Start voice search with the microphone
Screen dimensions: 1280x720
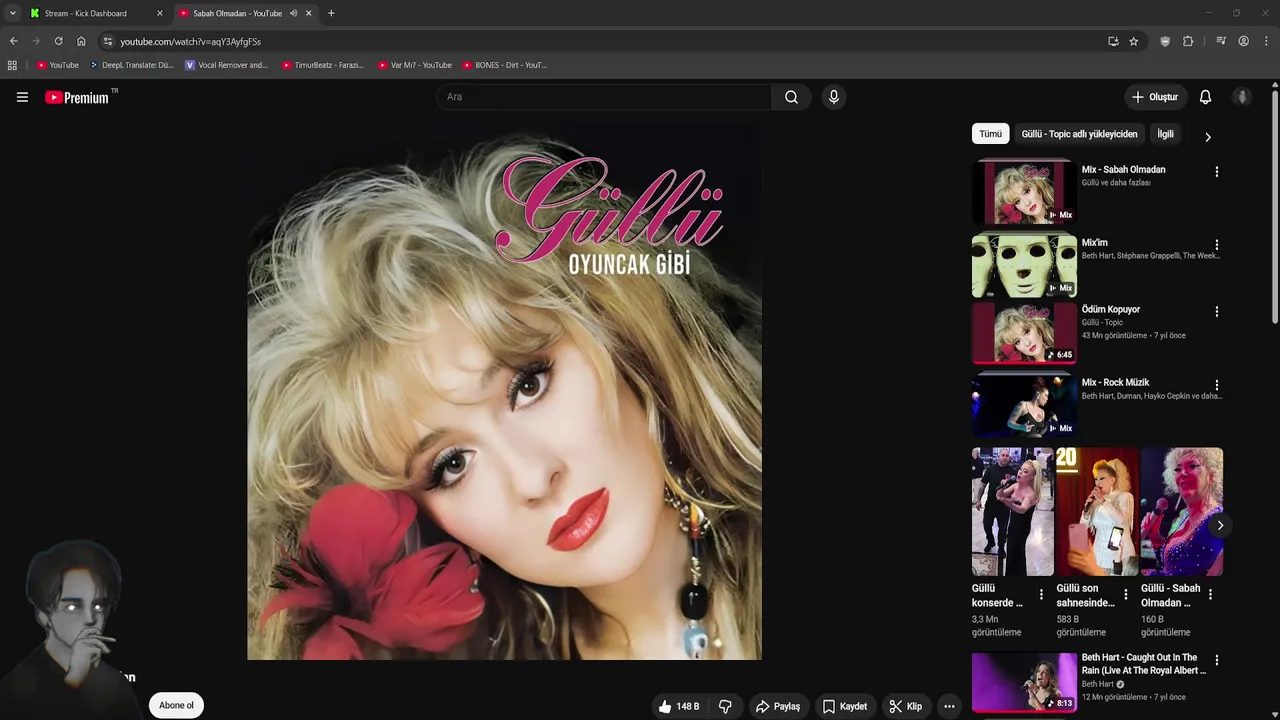(x=834, y=97)
